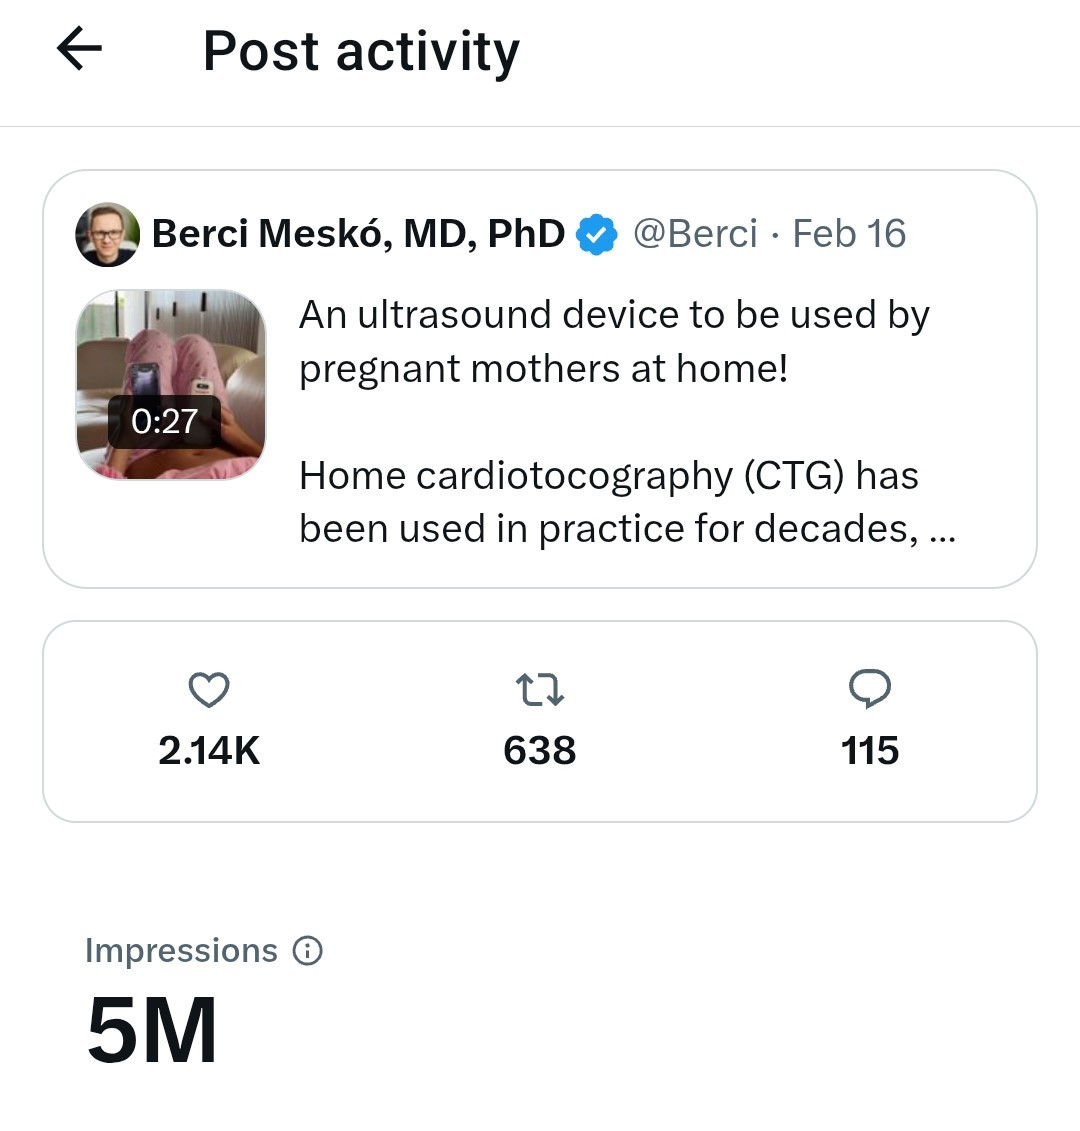Viewport: 1080px width, 1131px height.
Task: Open the ultrasound video thumbnail
Action: (x=171, y=384)
